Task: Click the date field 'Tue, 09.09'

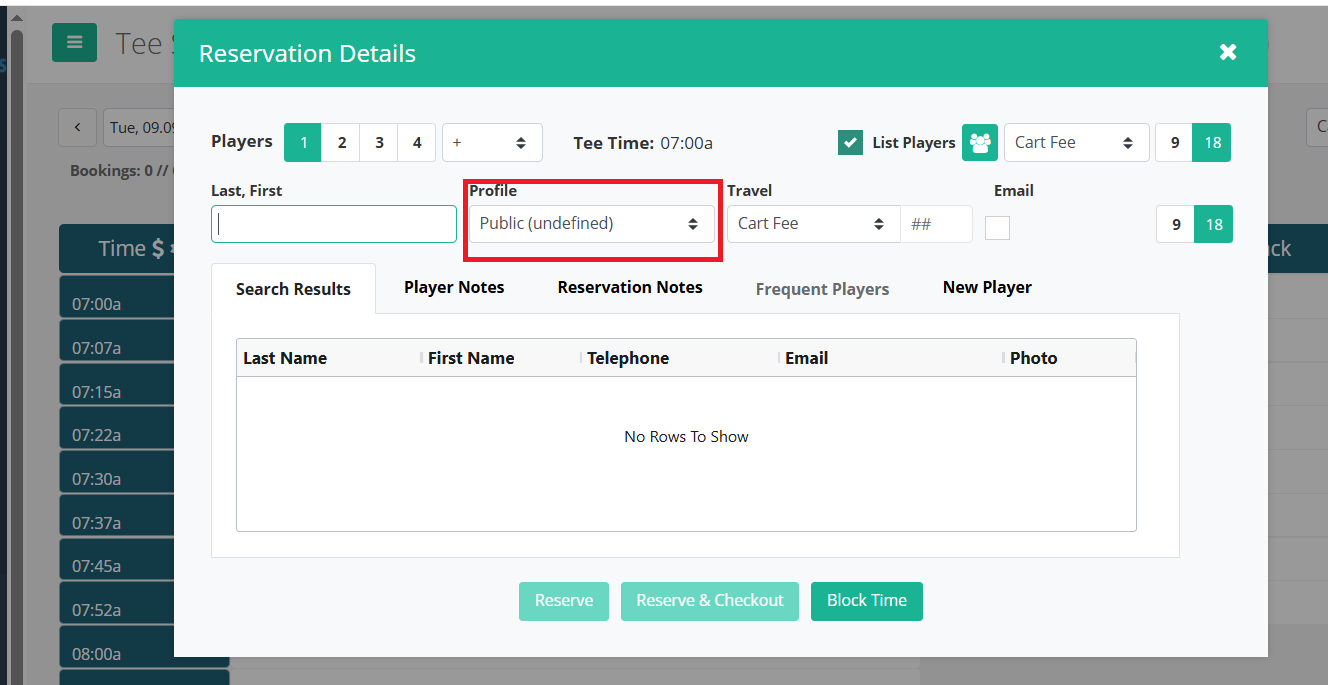Action: point(139,128)
